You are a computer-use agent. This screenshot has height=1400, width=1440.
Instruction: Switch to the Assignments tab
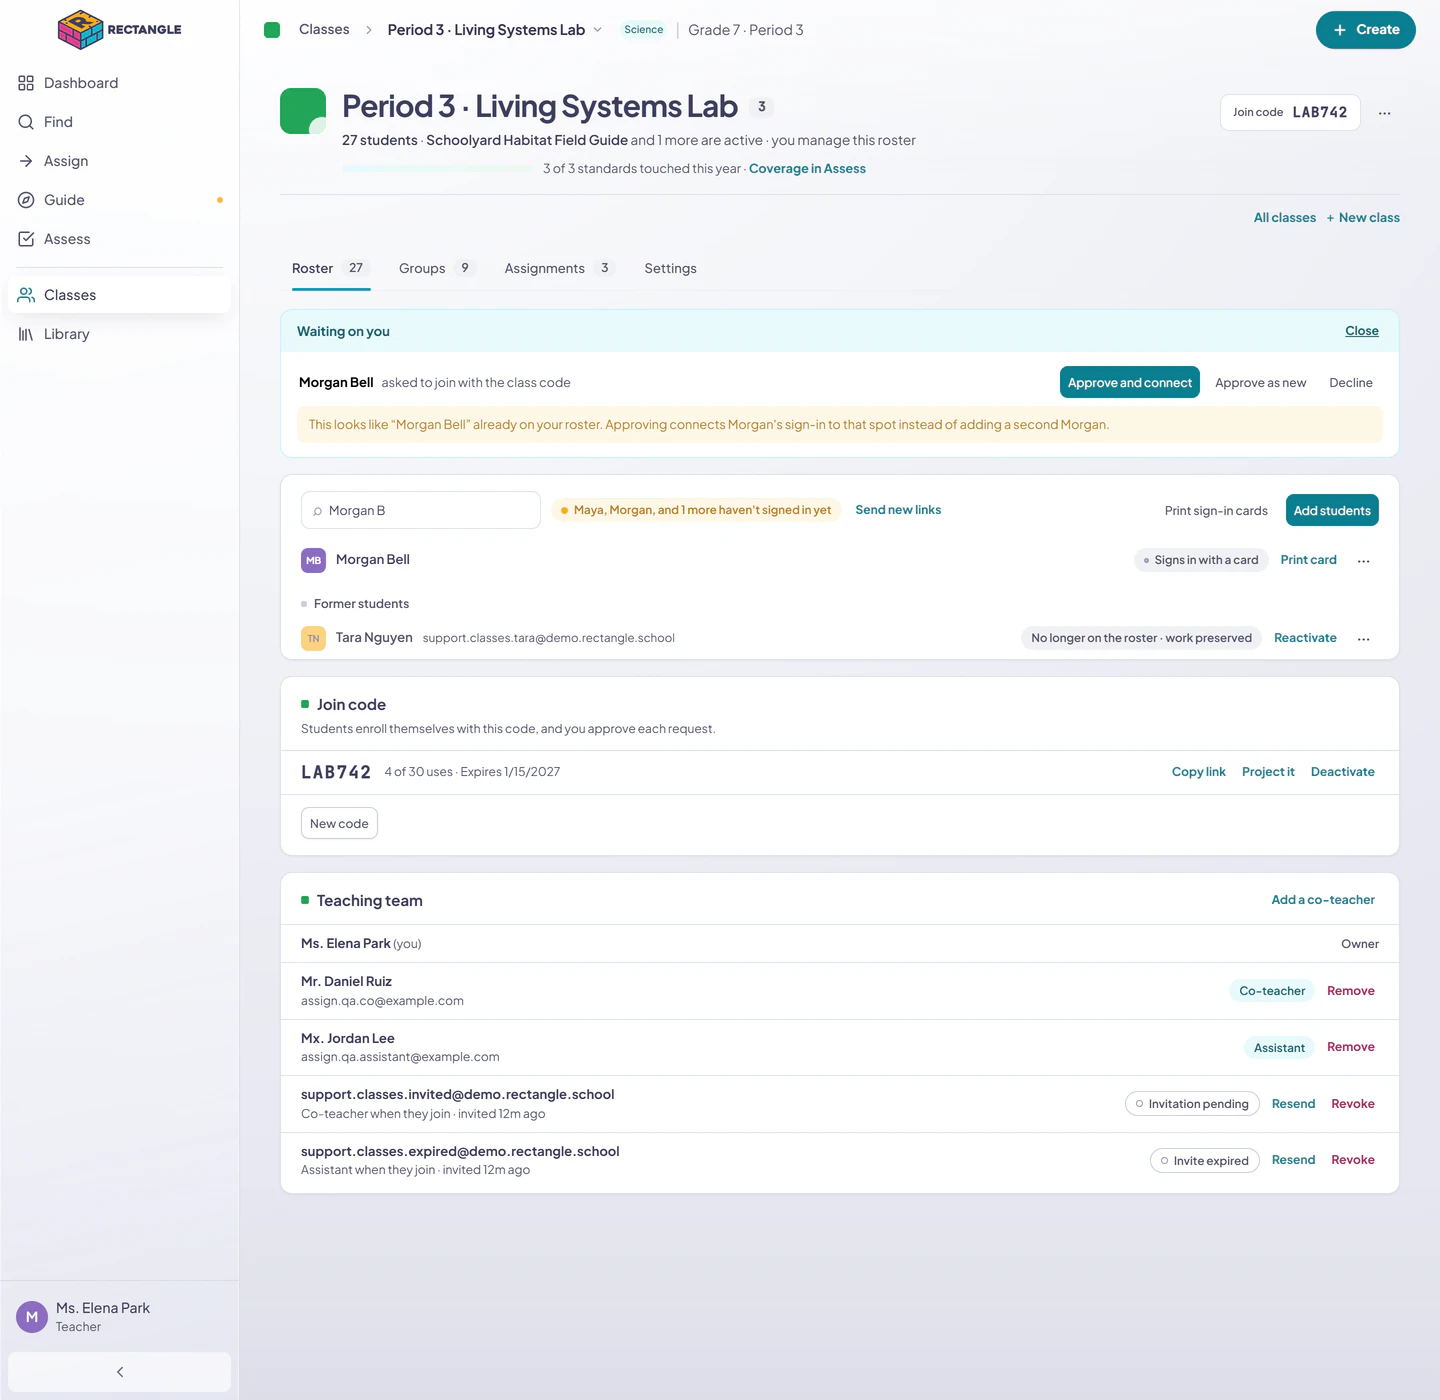tap(560, 268)
